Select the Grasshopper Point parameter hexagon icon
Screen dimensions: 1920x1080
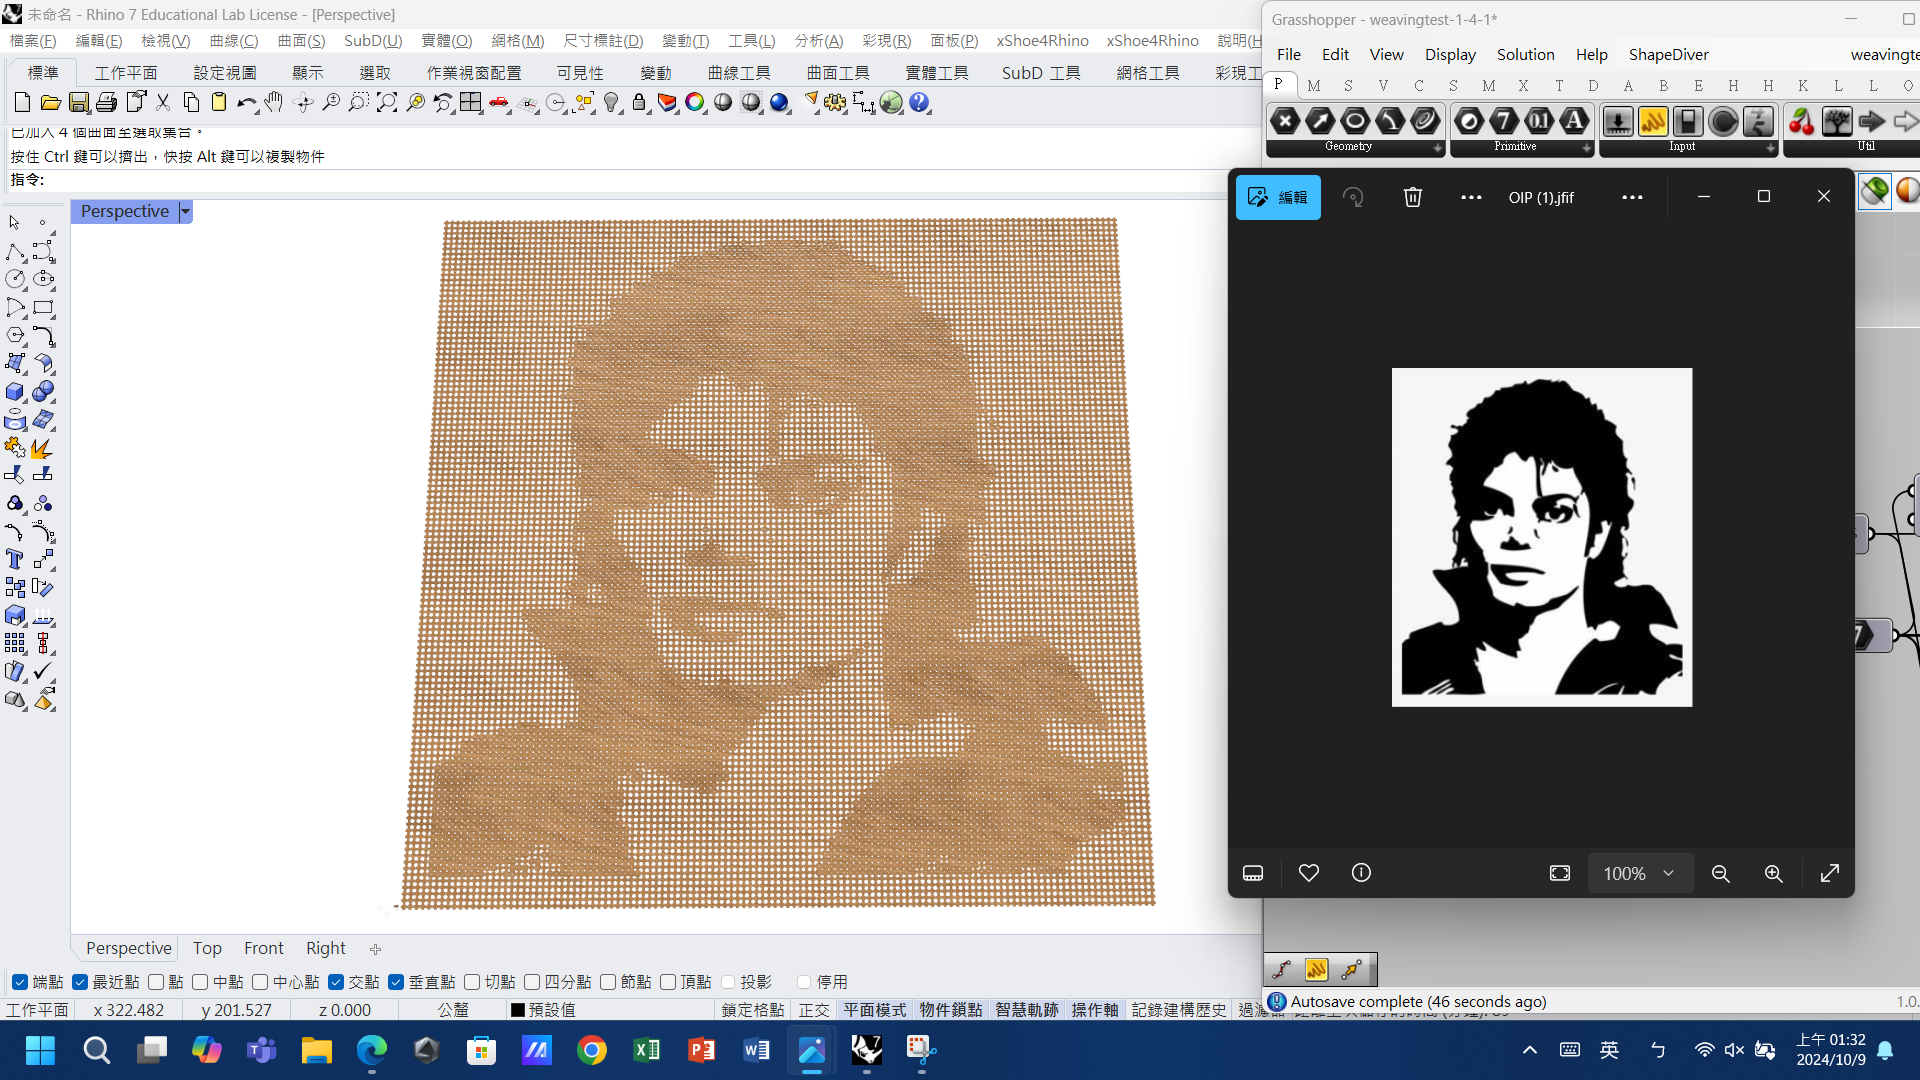pos(1285,121)
